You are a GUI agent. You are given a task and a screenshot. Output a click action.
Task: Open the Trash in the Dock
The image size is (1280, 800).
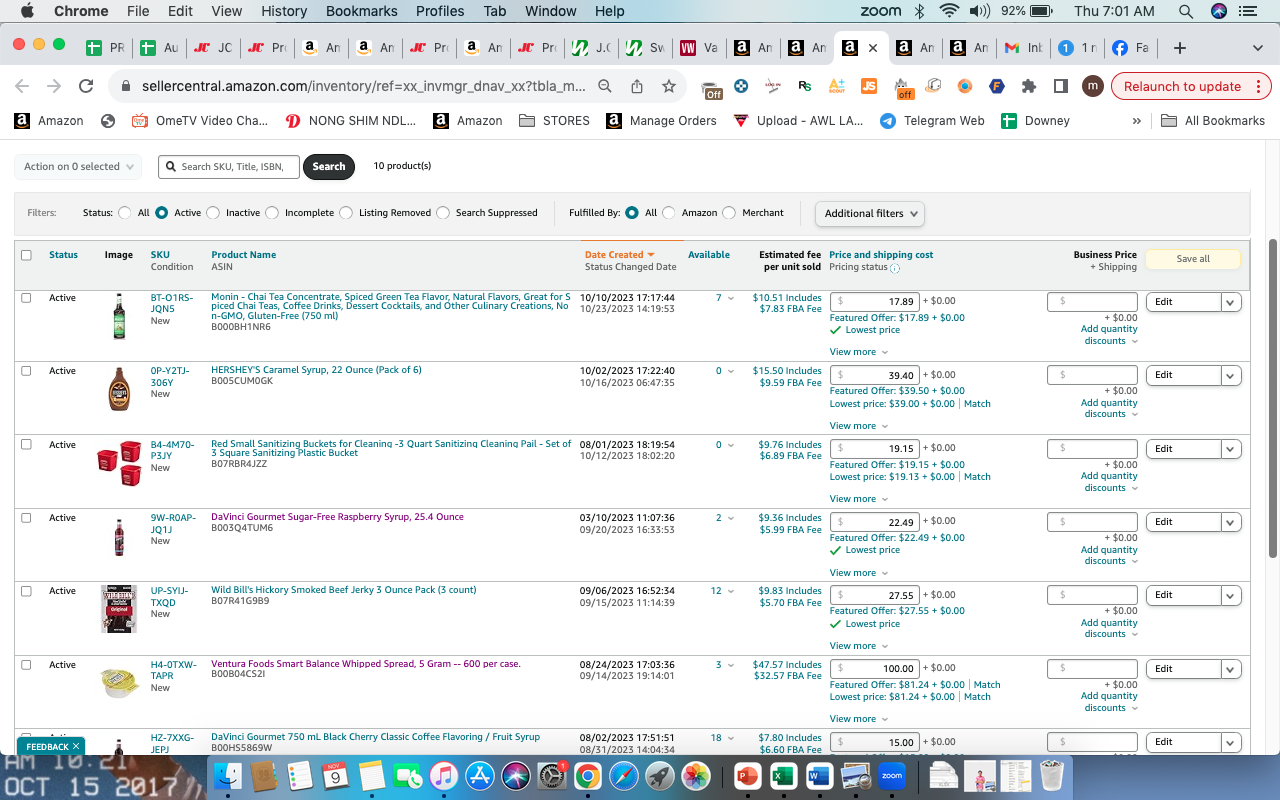coord(1051,775)
